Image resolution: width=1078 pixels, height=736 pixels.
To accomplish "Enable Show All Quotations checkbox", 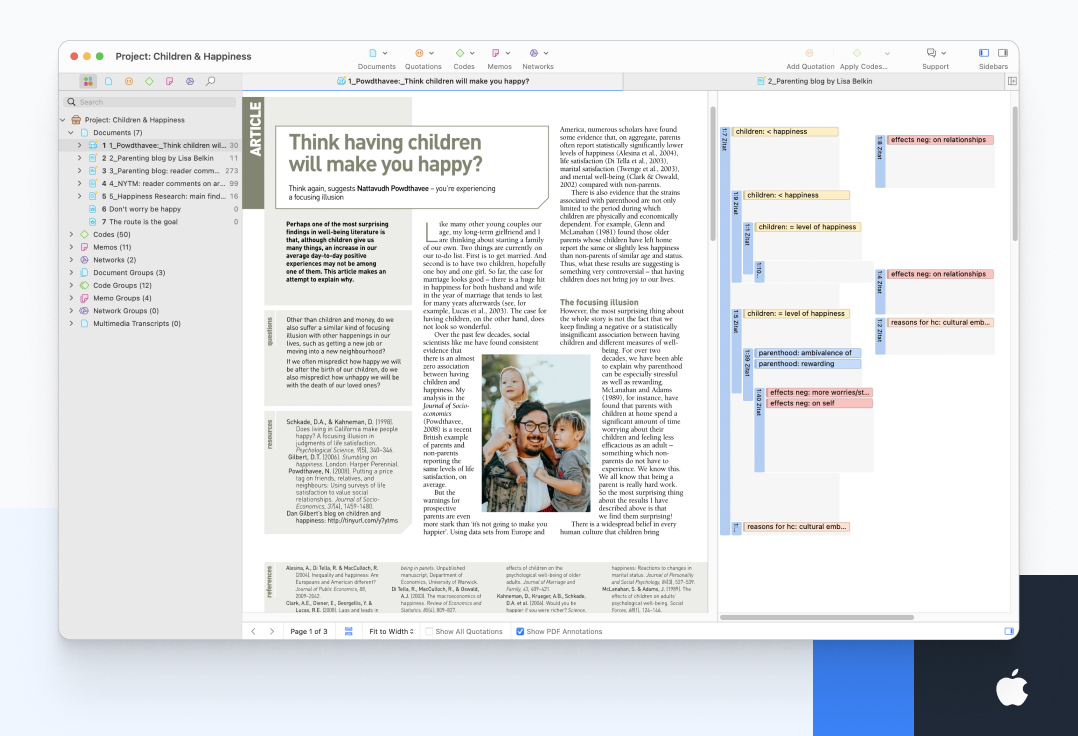I will [x=429, y=631].
